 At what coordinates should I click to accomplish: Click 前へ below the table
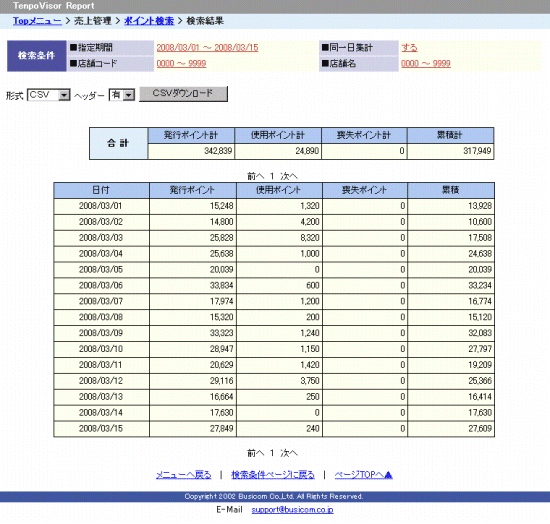(255, 453)
